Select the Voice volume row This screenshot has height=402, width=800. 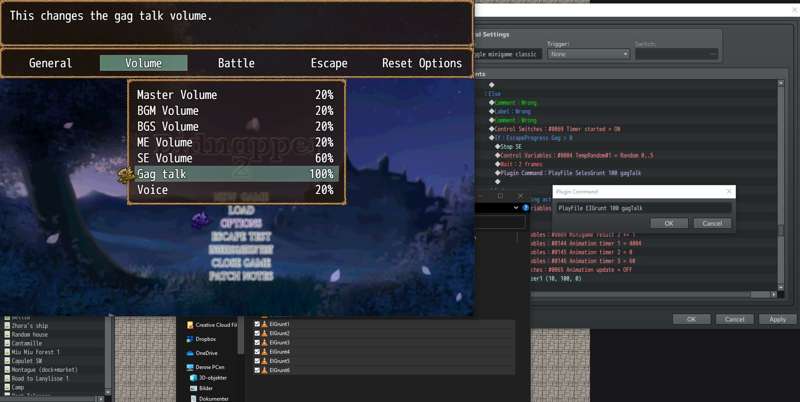235,190
